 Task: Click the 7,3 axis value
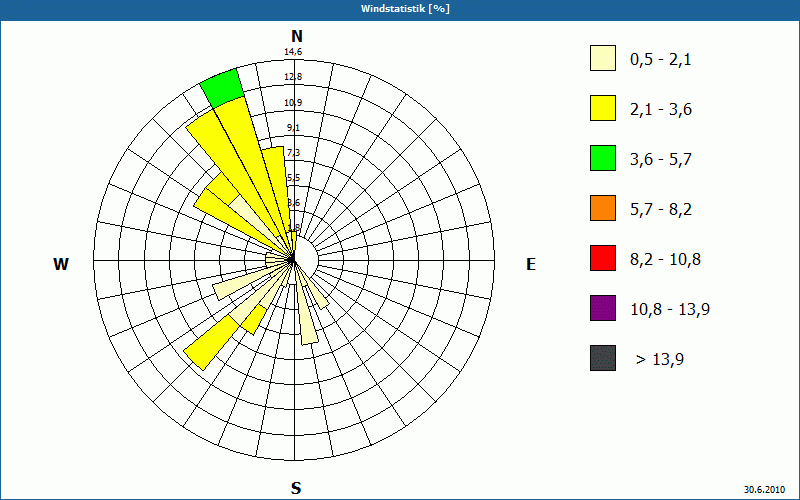point(293,153)
